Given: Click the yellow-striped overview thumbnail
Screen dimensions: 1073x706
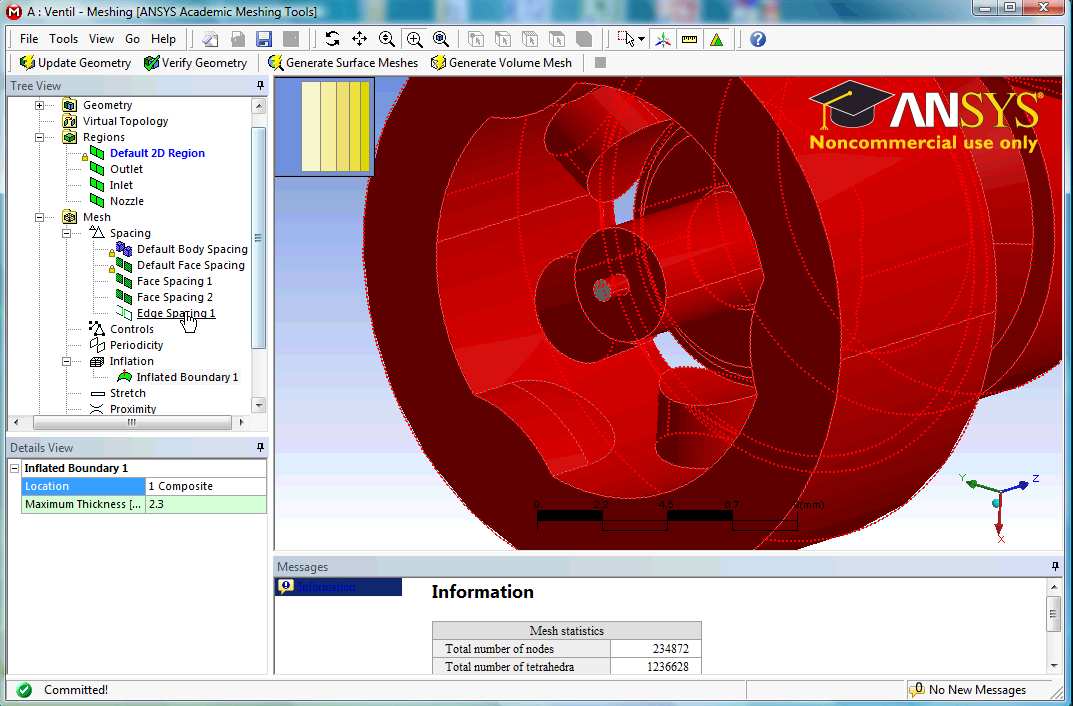Looking at the screenshot, I should (x=324, y=127).
